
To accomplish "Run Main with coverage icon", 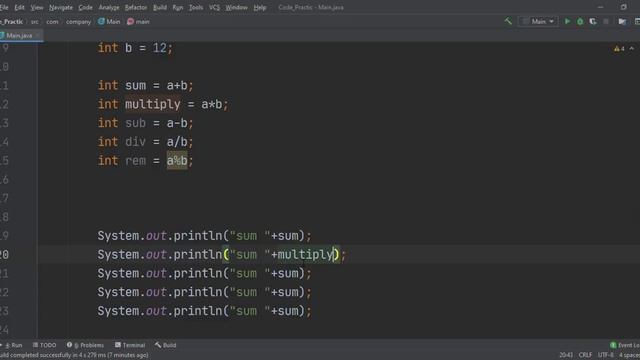I will point(593,22).
